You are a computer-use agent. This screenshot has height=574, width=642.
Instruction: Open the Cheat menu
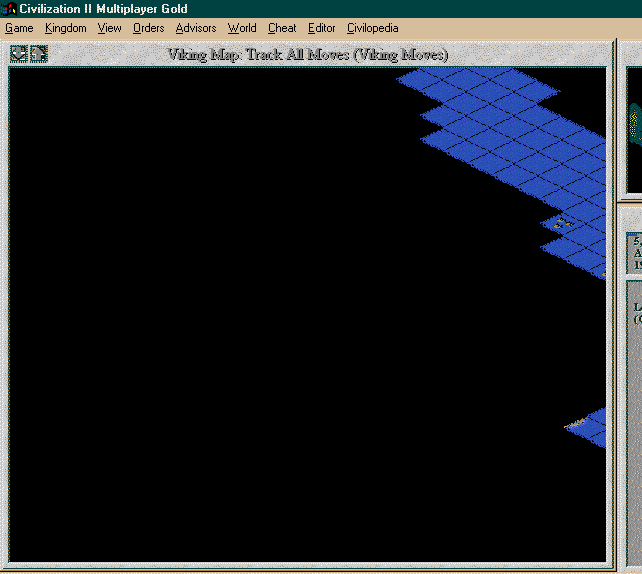click(282, 28)
